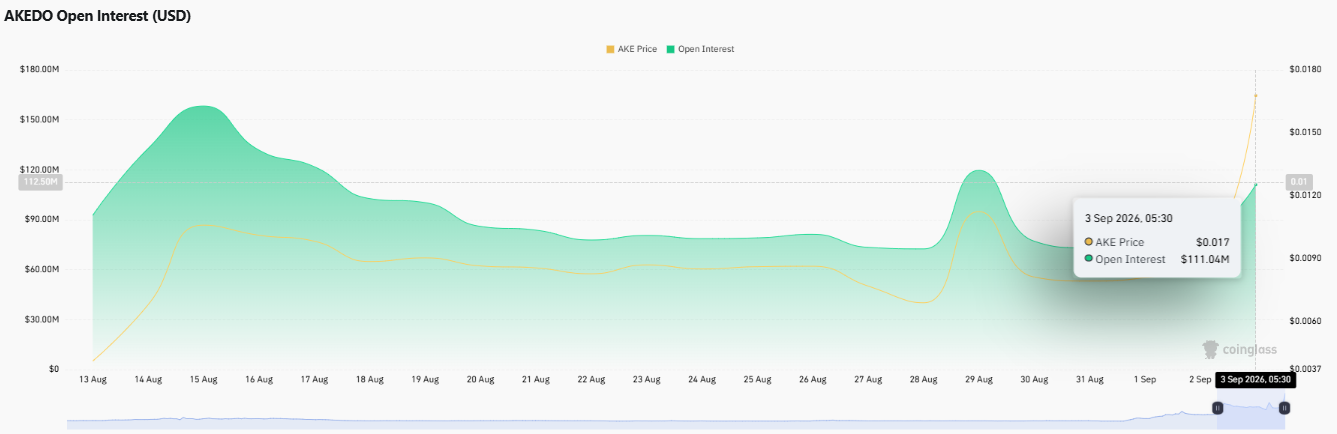Click the $150.00M axis value
This screenshot has width=1337, height=434.
coord(39,119)
